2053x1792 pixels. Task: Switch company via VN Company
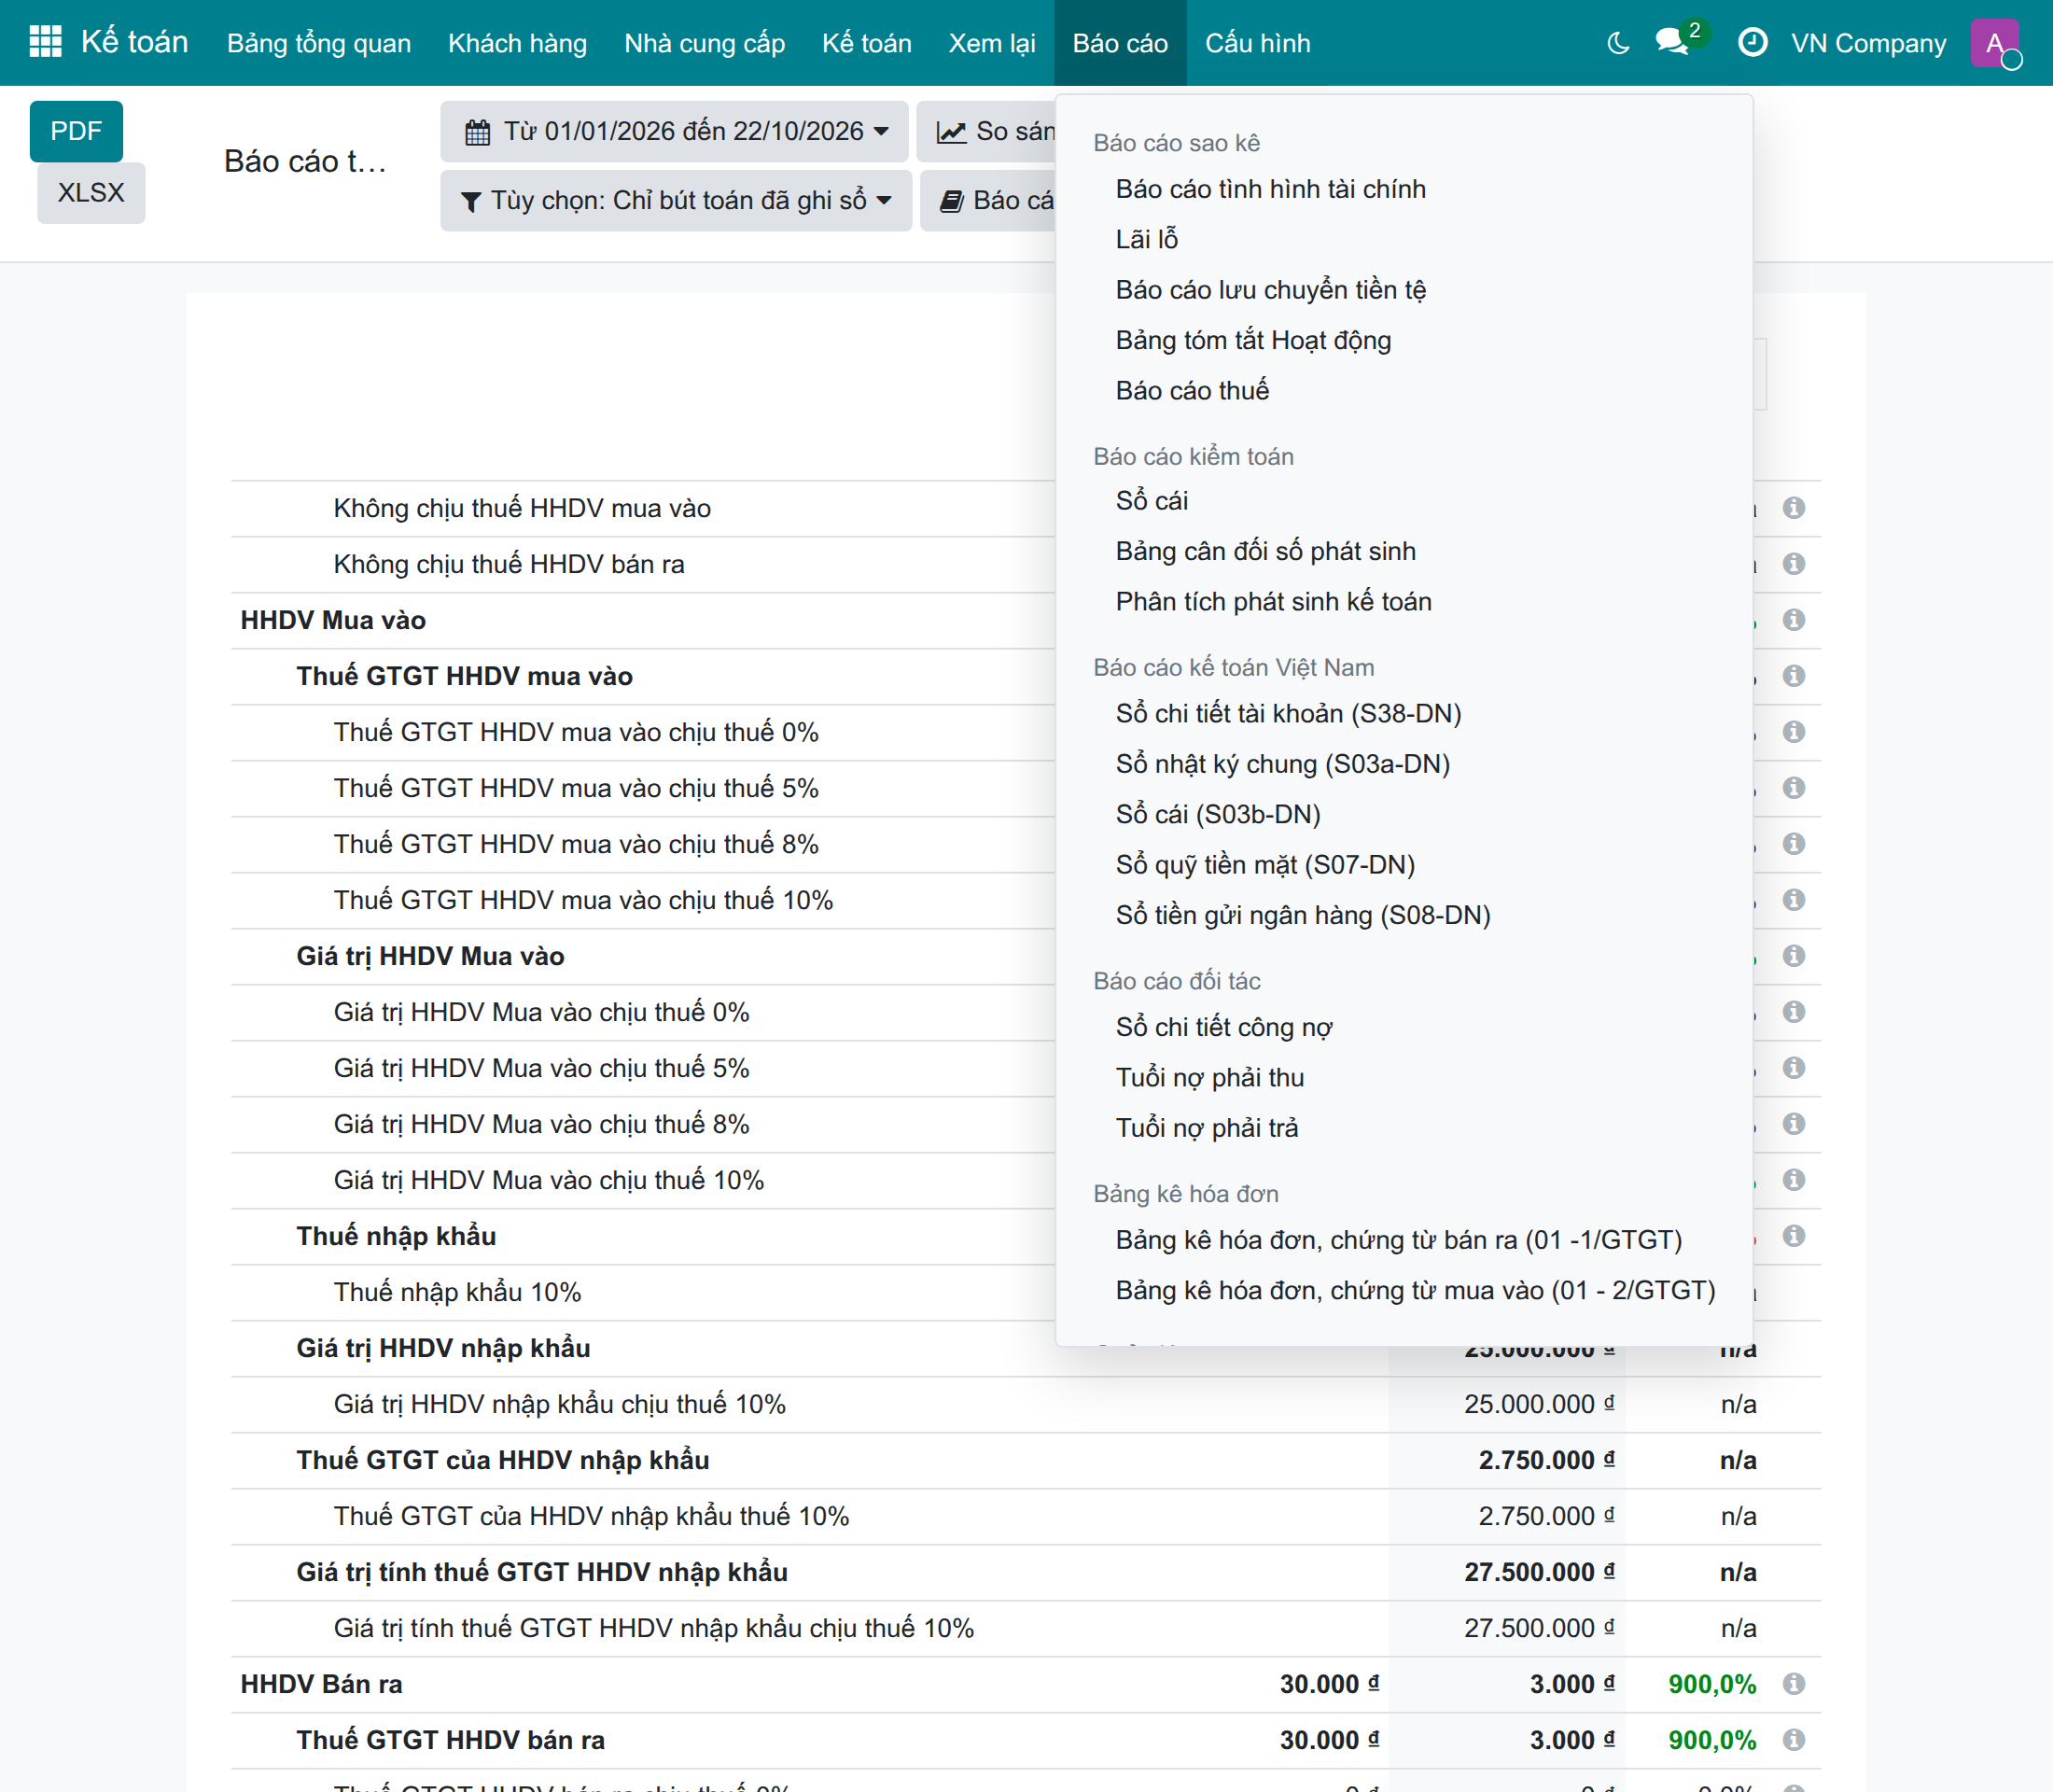point(1868,43)
